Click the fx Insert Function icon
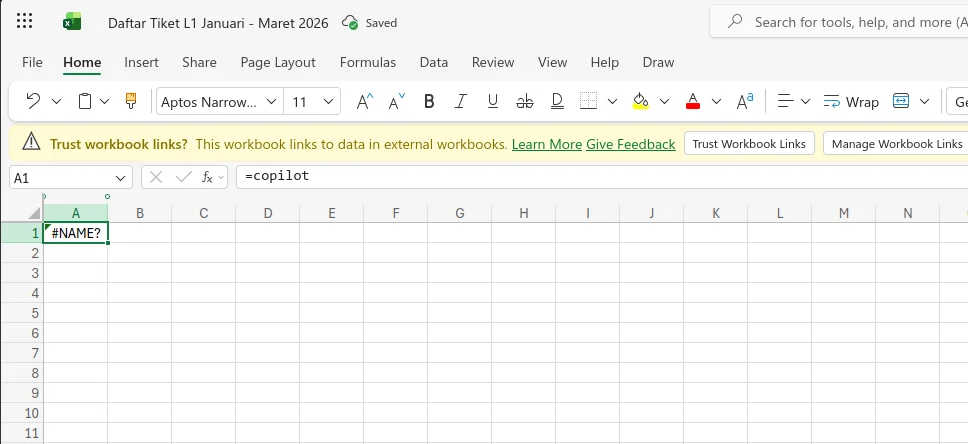This screenshot has width=968, height=444. (x=207, y=178)
